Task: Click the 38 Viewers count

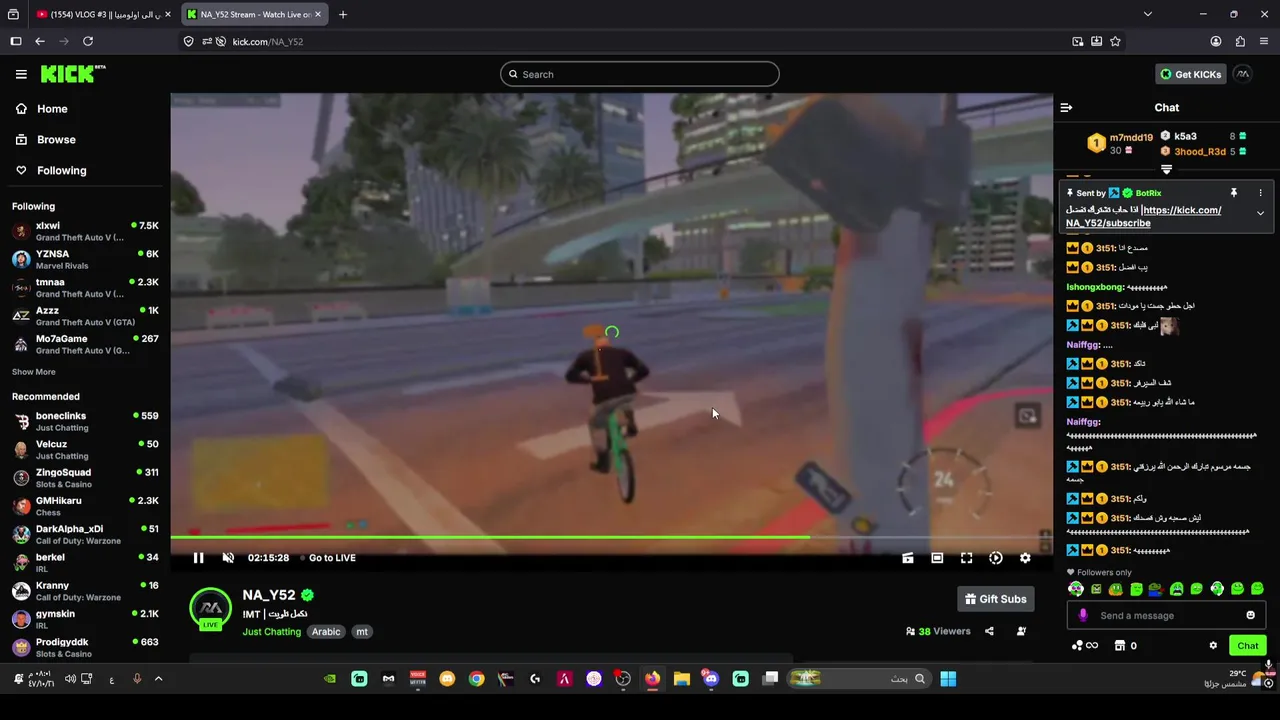Action: (938, 631)
